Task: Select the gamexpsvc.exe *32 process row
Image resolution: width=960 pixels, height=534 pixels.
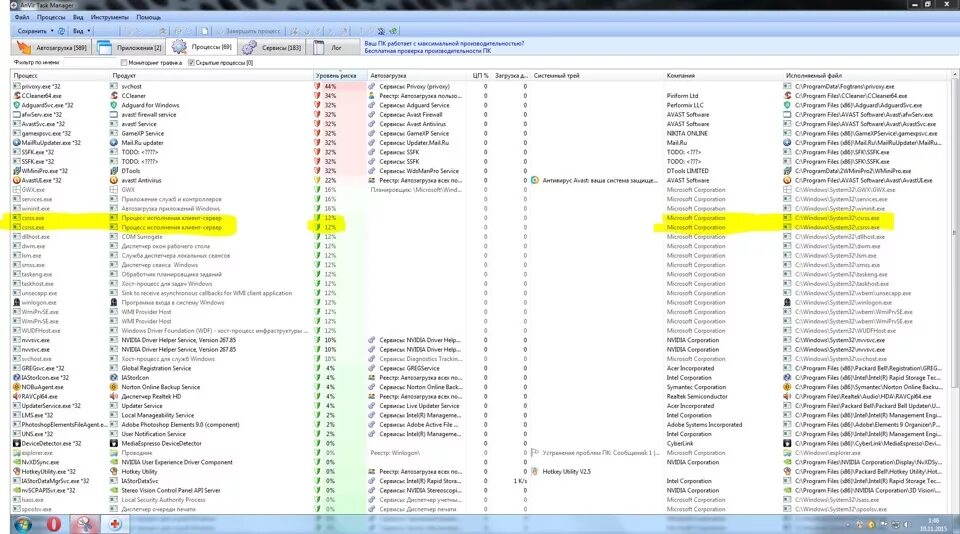Action: 481,133
